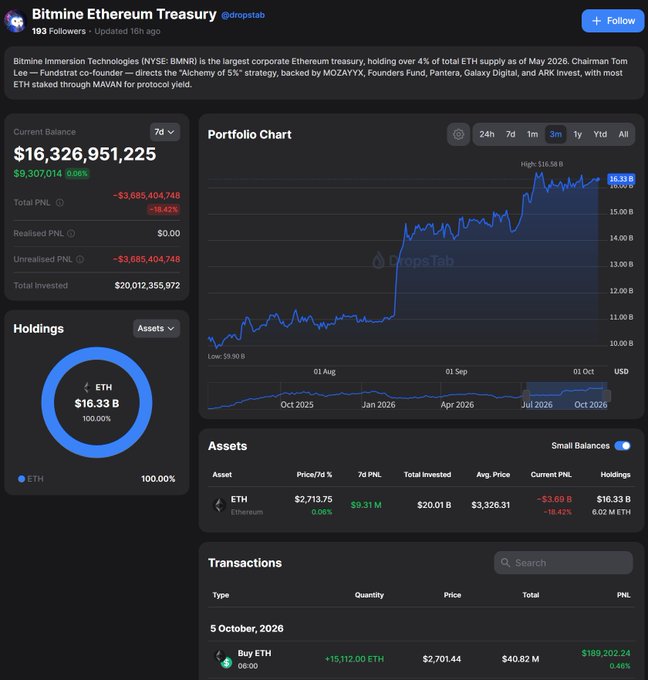
Task: Sort by Total Invested column header
Action: pos(427,474)
